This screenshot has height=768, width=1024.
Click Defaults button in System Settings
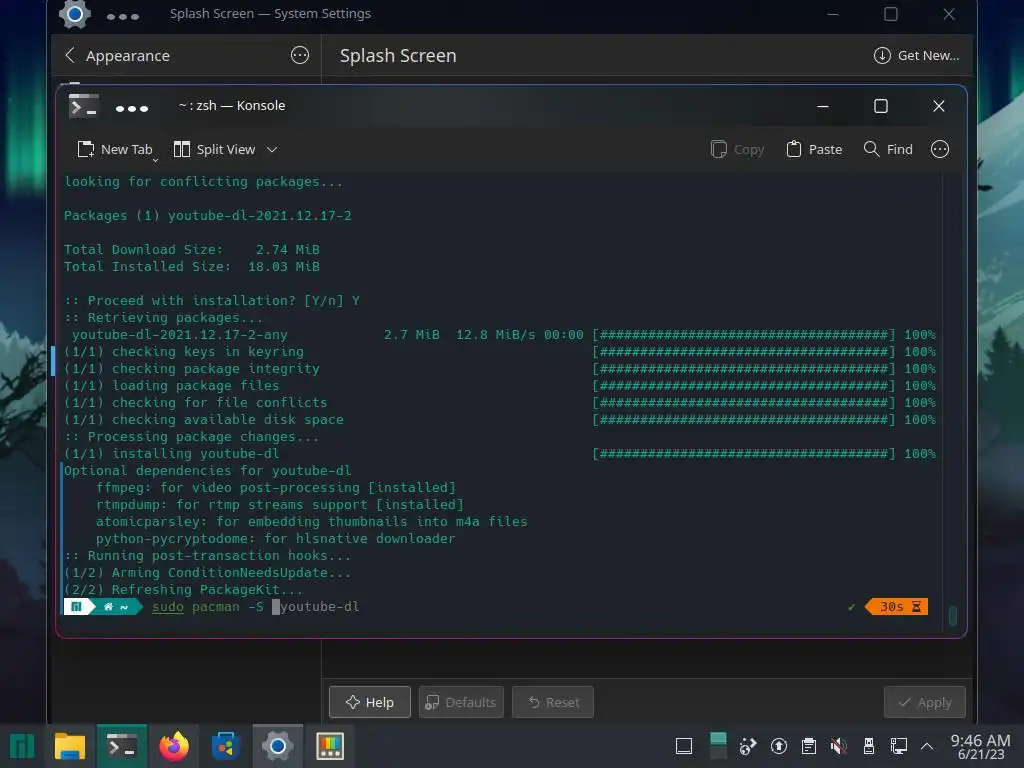(x=461, y=702)
